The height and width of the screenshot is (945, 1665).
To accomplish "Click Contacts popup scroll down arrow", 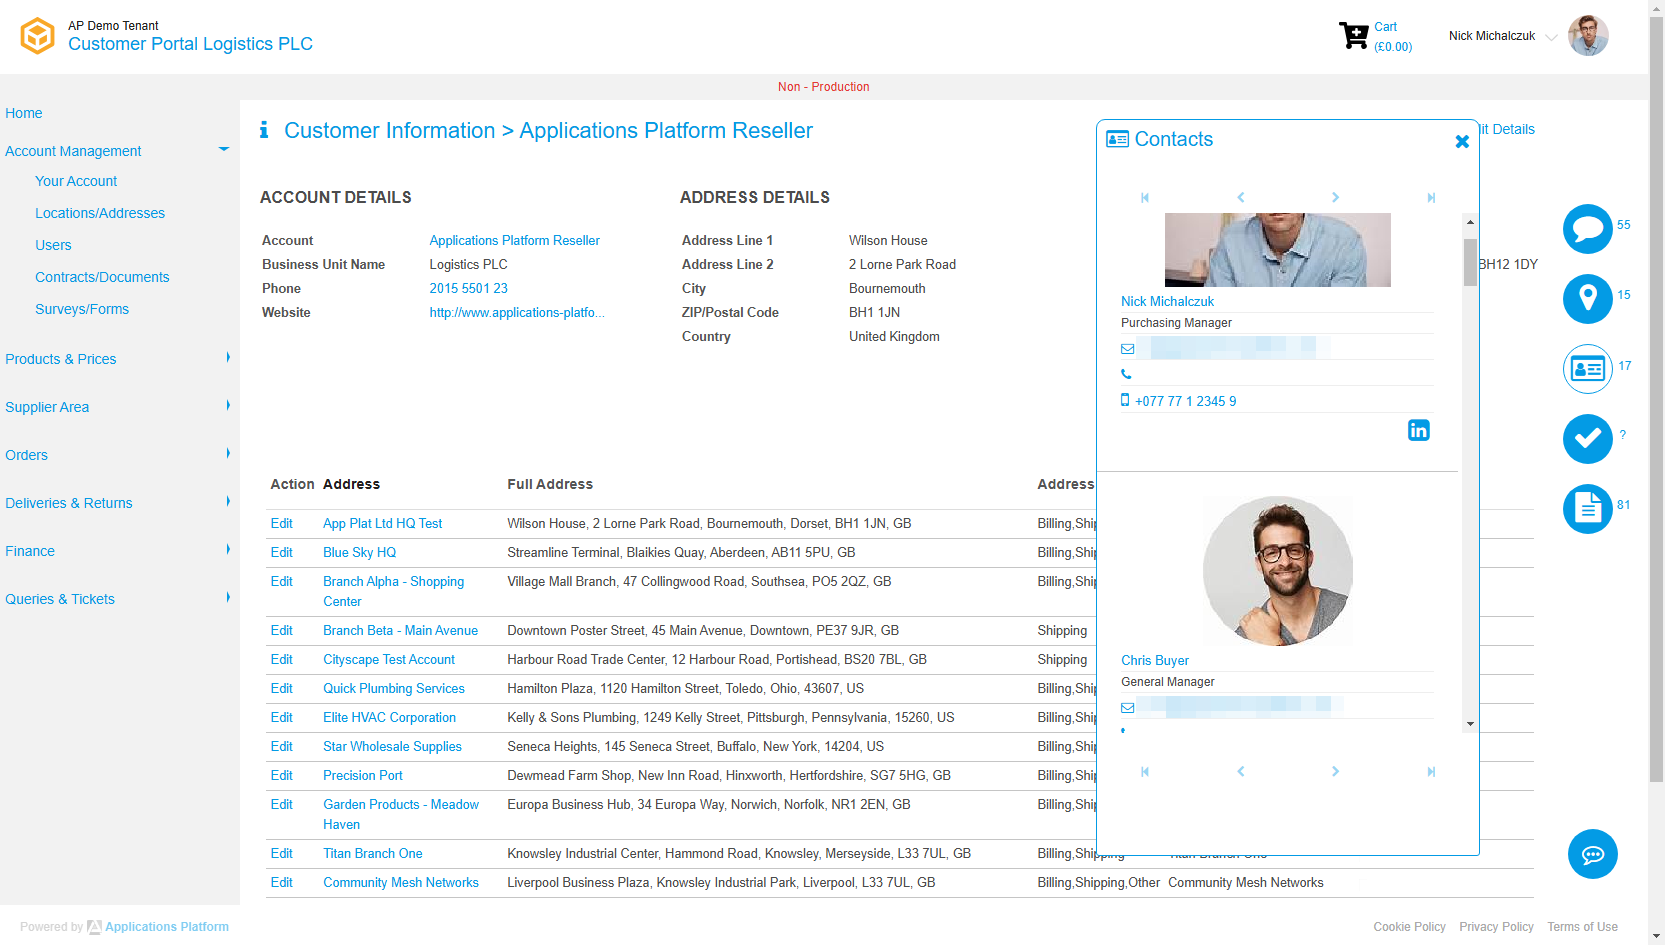I will pos(1470,724).
